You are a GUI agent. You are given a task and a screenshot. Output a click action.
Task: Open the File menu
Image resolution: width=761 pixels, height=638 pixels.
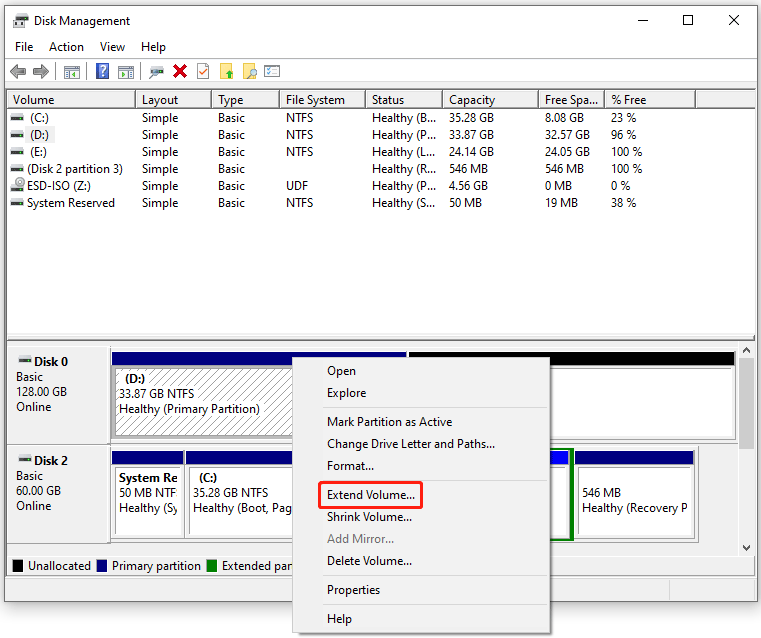pos(24,47)
